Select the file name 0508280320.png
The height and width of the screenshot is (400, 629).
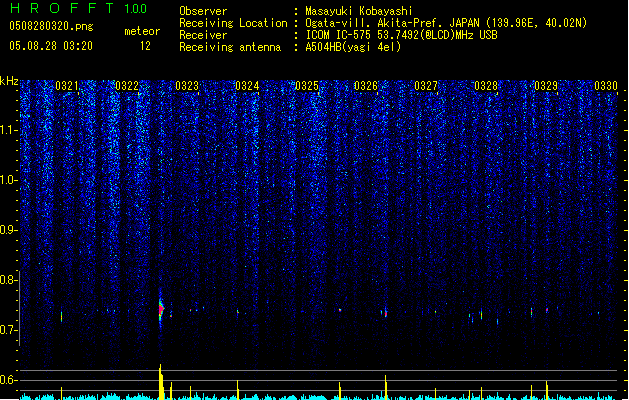(51, 26)
